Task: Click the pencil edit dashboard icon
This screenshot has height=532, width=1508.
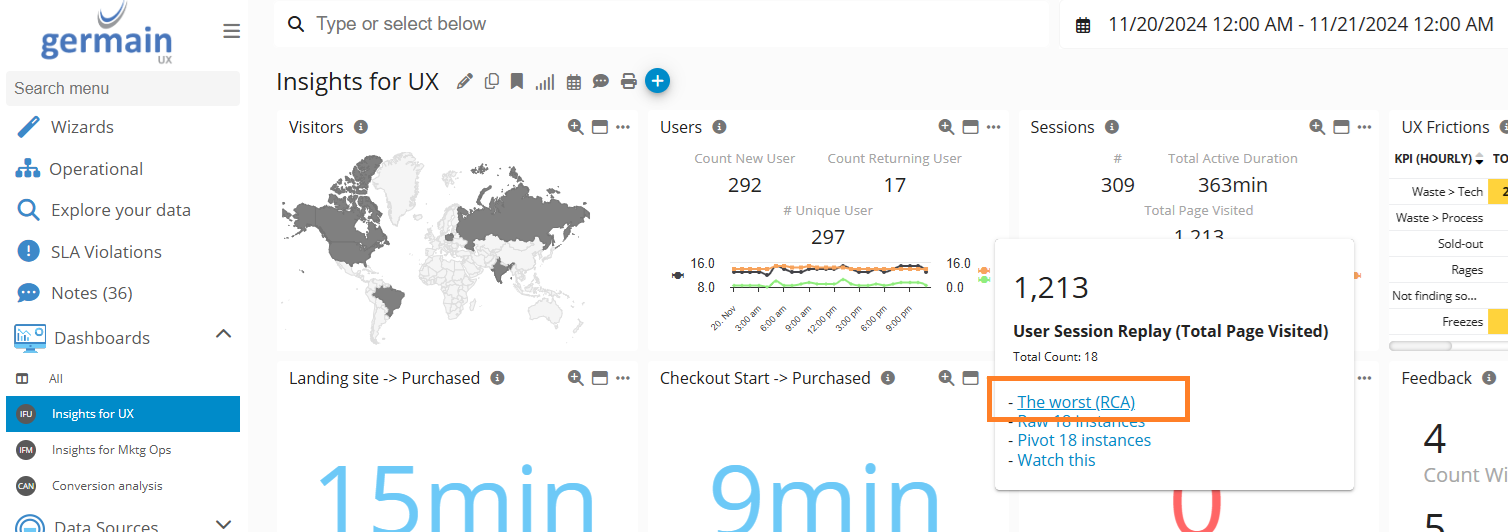Action: click(x=464, y=82)
